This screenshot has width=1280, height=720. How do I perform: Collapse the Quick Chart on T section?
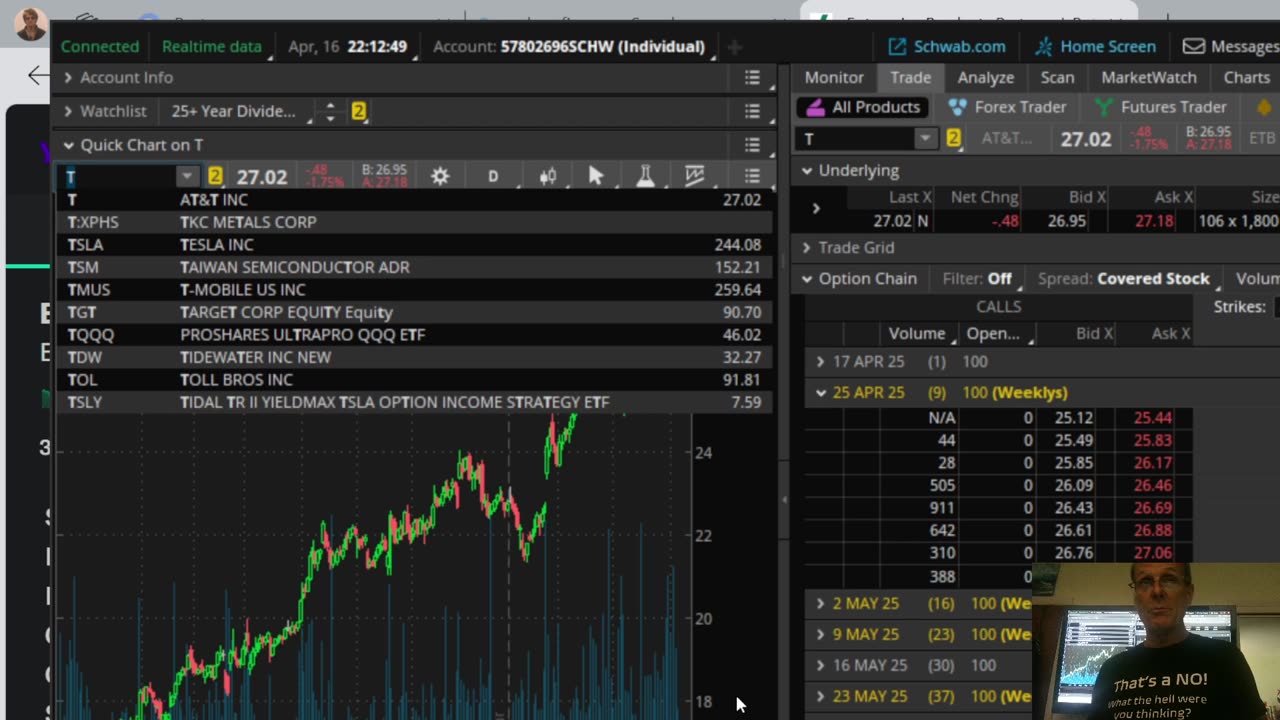tap(68, 145)
